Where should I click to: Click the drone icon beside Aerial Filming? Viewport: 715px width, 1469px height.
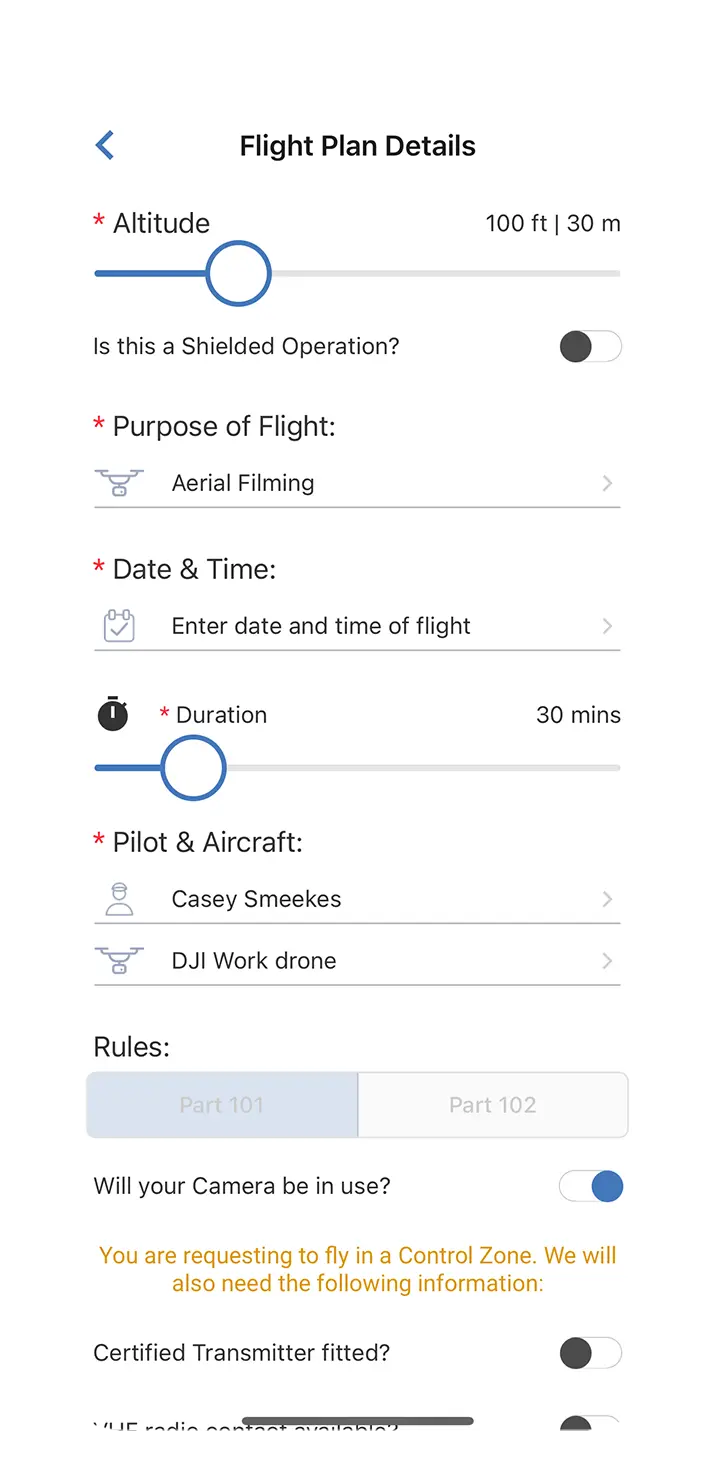(120, 483)
